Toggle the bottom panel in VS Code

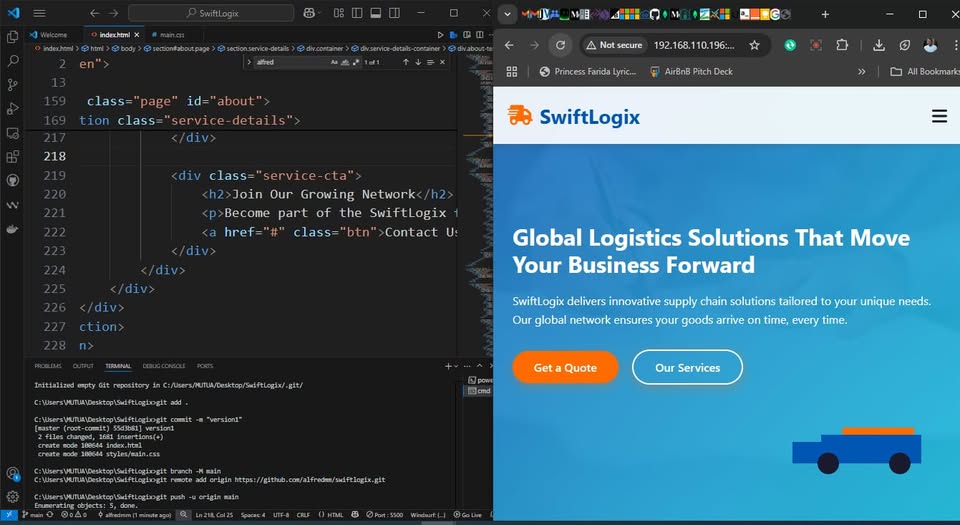376,13
